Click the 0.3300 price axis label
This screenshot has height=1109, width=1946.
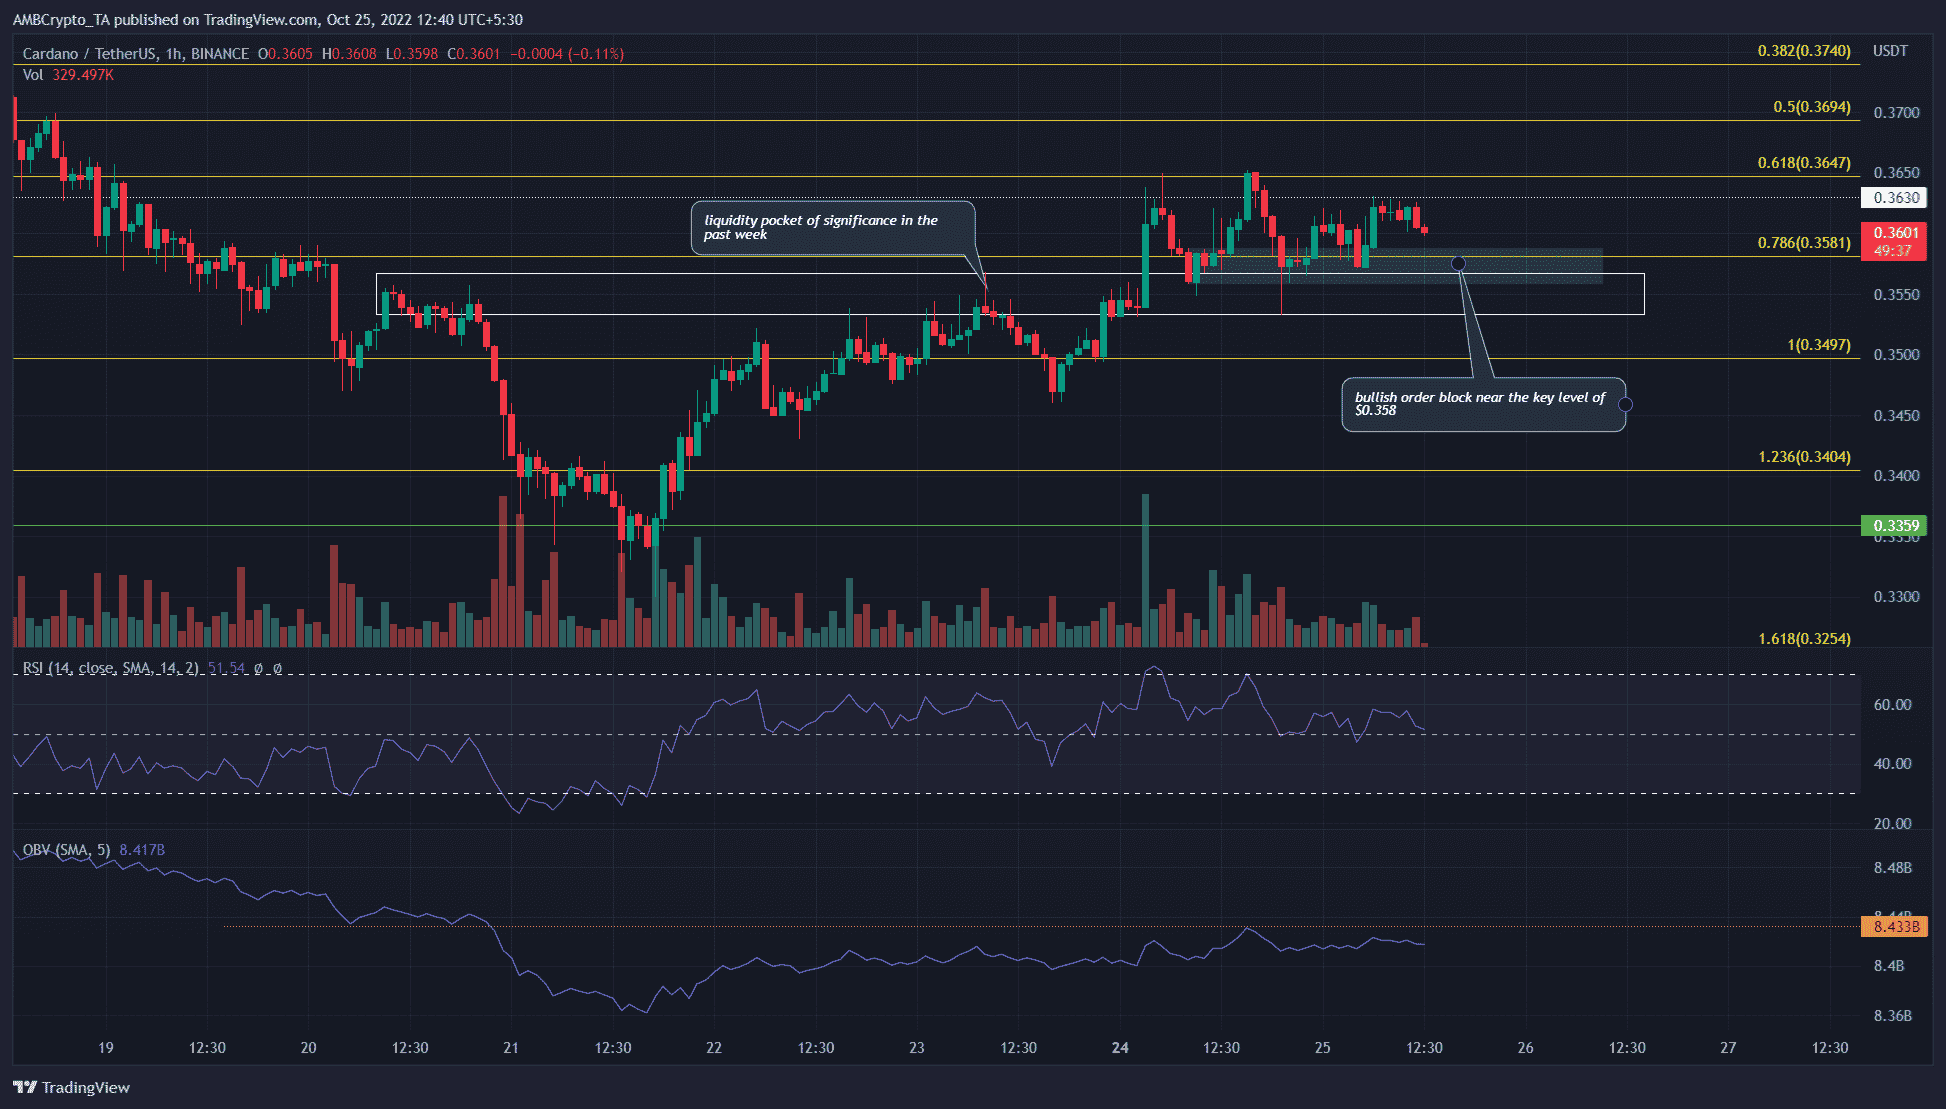pyautogui.click(x=1896, y=597)
